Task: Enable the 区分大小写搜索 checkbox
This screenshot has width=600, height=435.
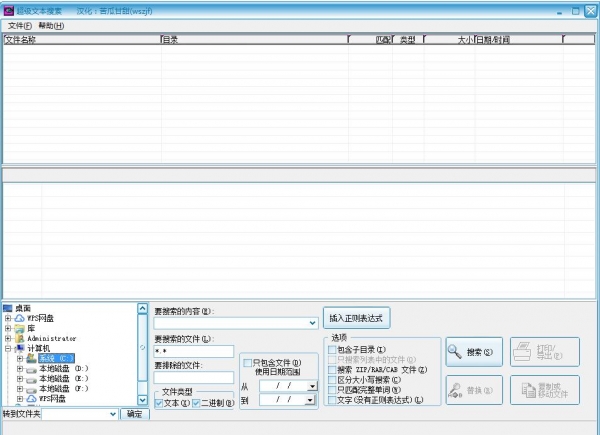Action: [332, 380]
